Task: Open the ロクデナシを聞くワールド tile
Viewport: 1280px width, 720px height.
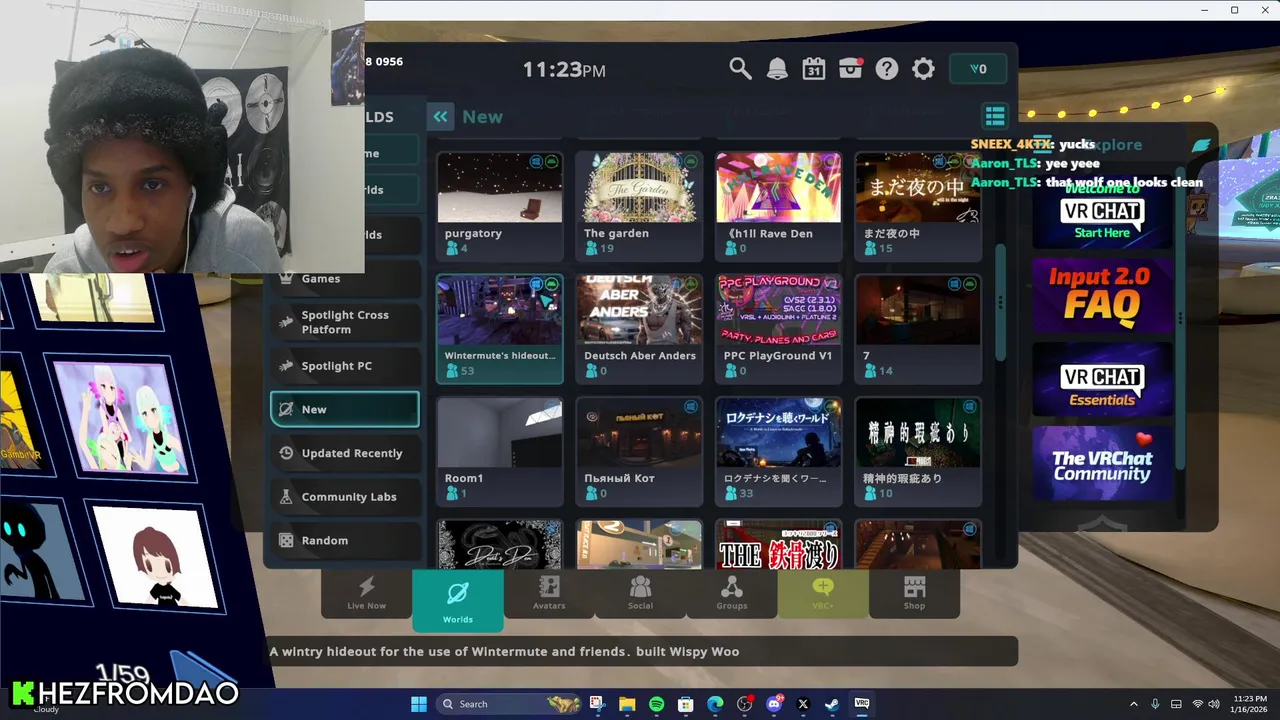Action: pyautogui.click(x=778, y=451)
